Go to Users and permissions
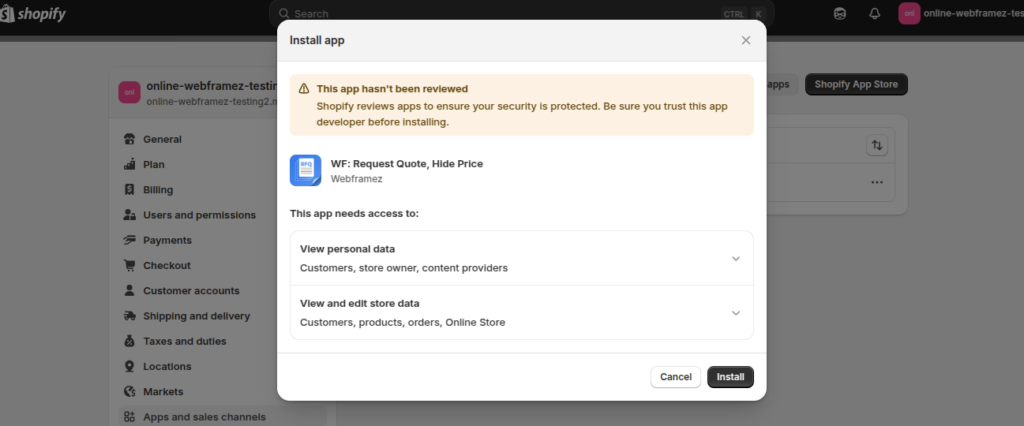The width and height of the screenshot is (1024, 426). coord(199,215)
